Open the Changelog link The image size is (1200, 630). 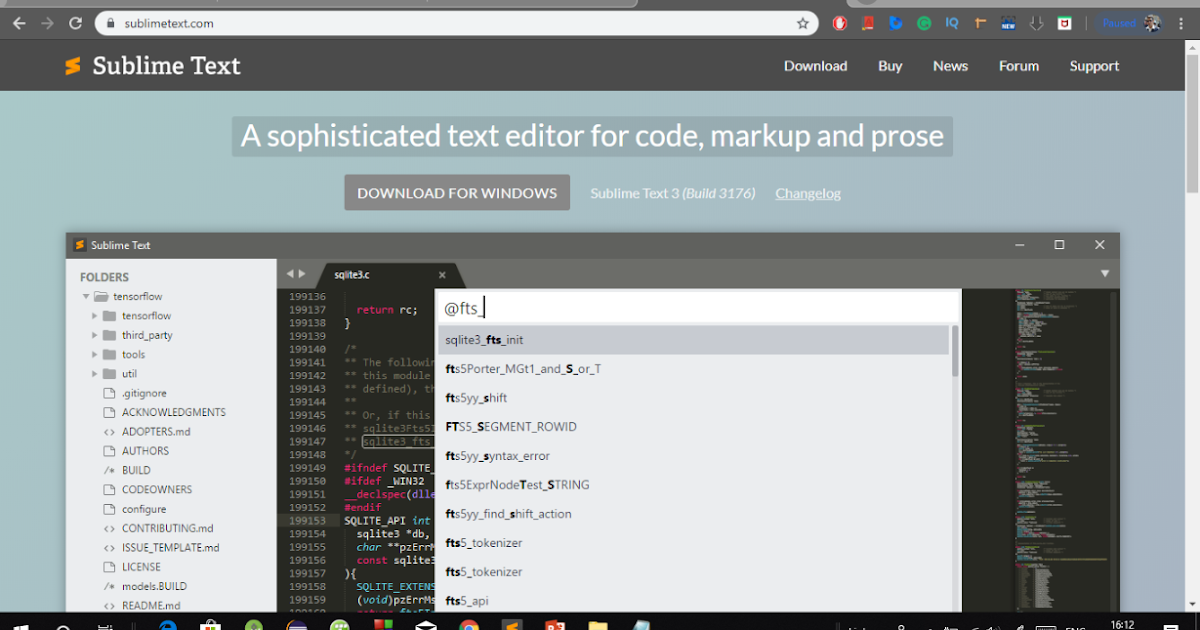(x=807, y=193)
